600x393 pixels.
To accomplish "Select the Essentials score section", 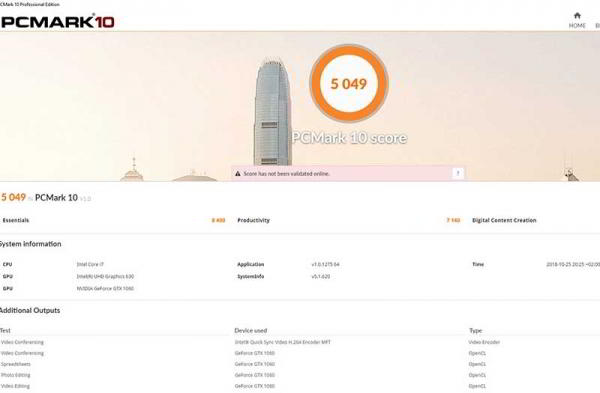I will tap(114, 220).
